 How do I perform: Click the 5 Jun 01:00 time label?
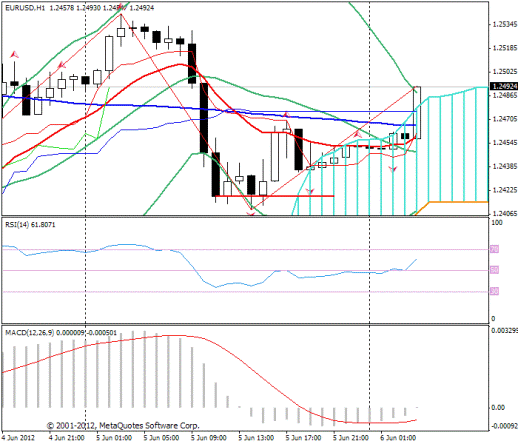114,438
